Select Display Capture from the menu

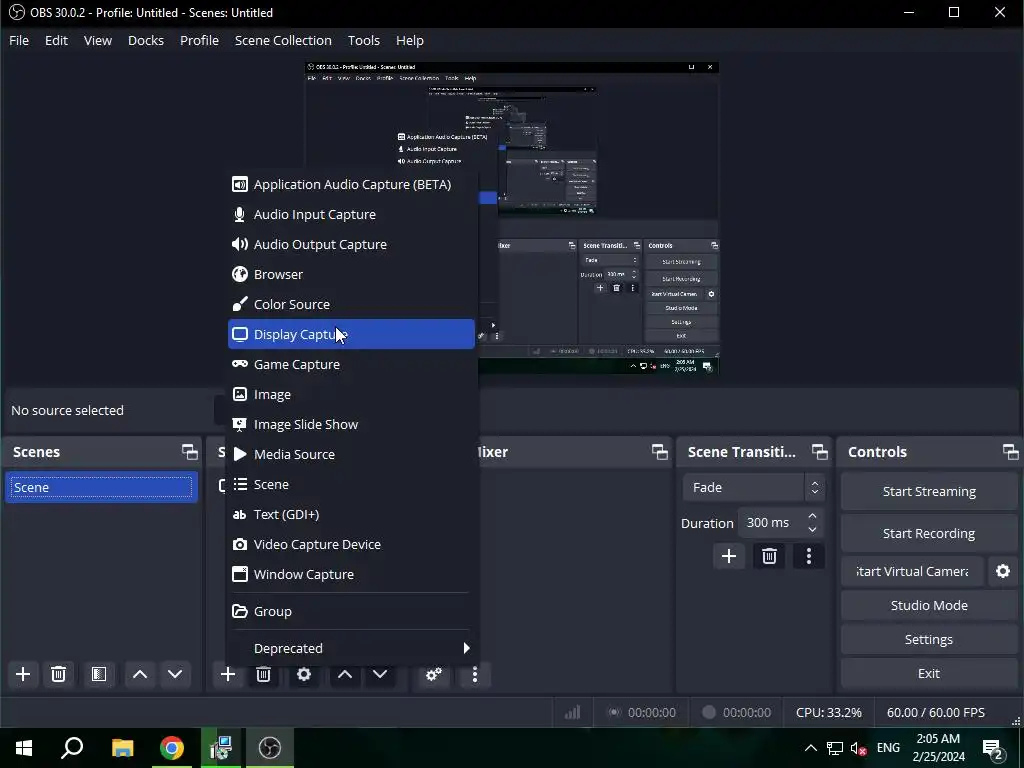(351, 334)
